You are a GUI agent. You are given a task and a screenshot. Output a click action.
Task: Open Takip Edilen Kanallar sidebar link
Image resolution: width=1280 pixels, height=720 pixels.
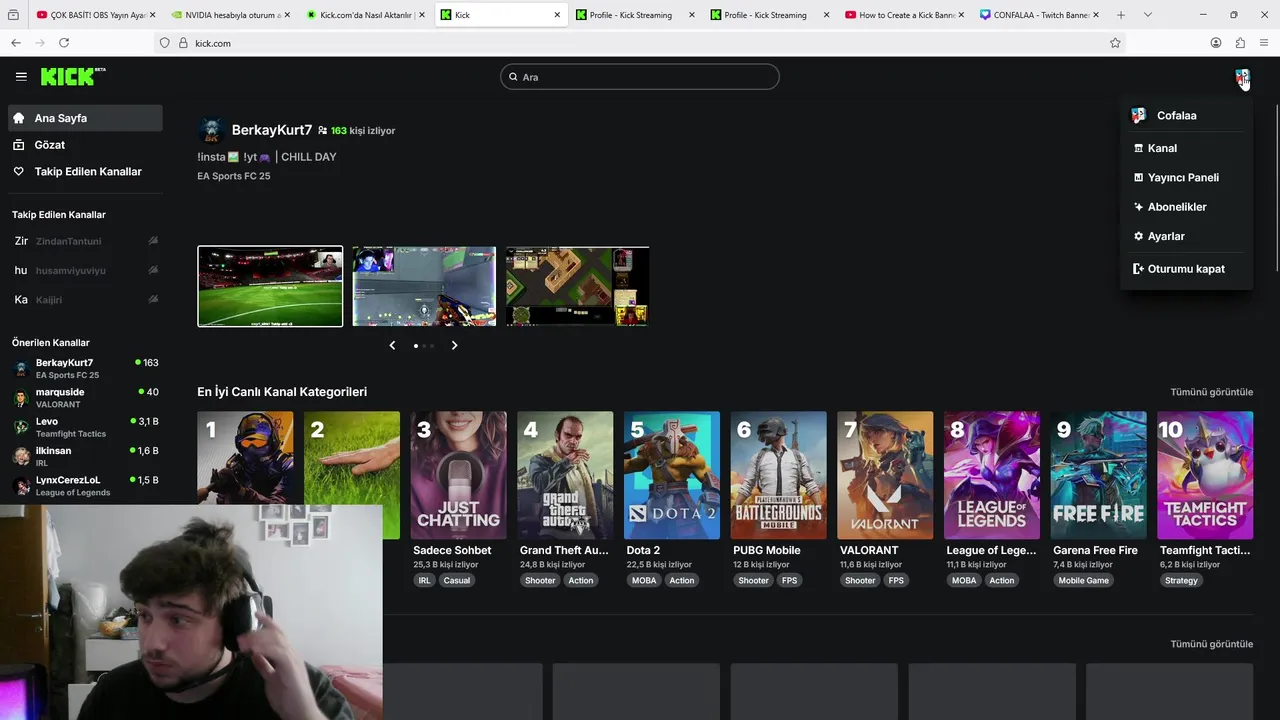tap(85, 172)
